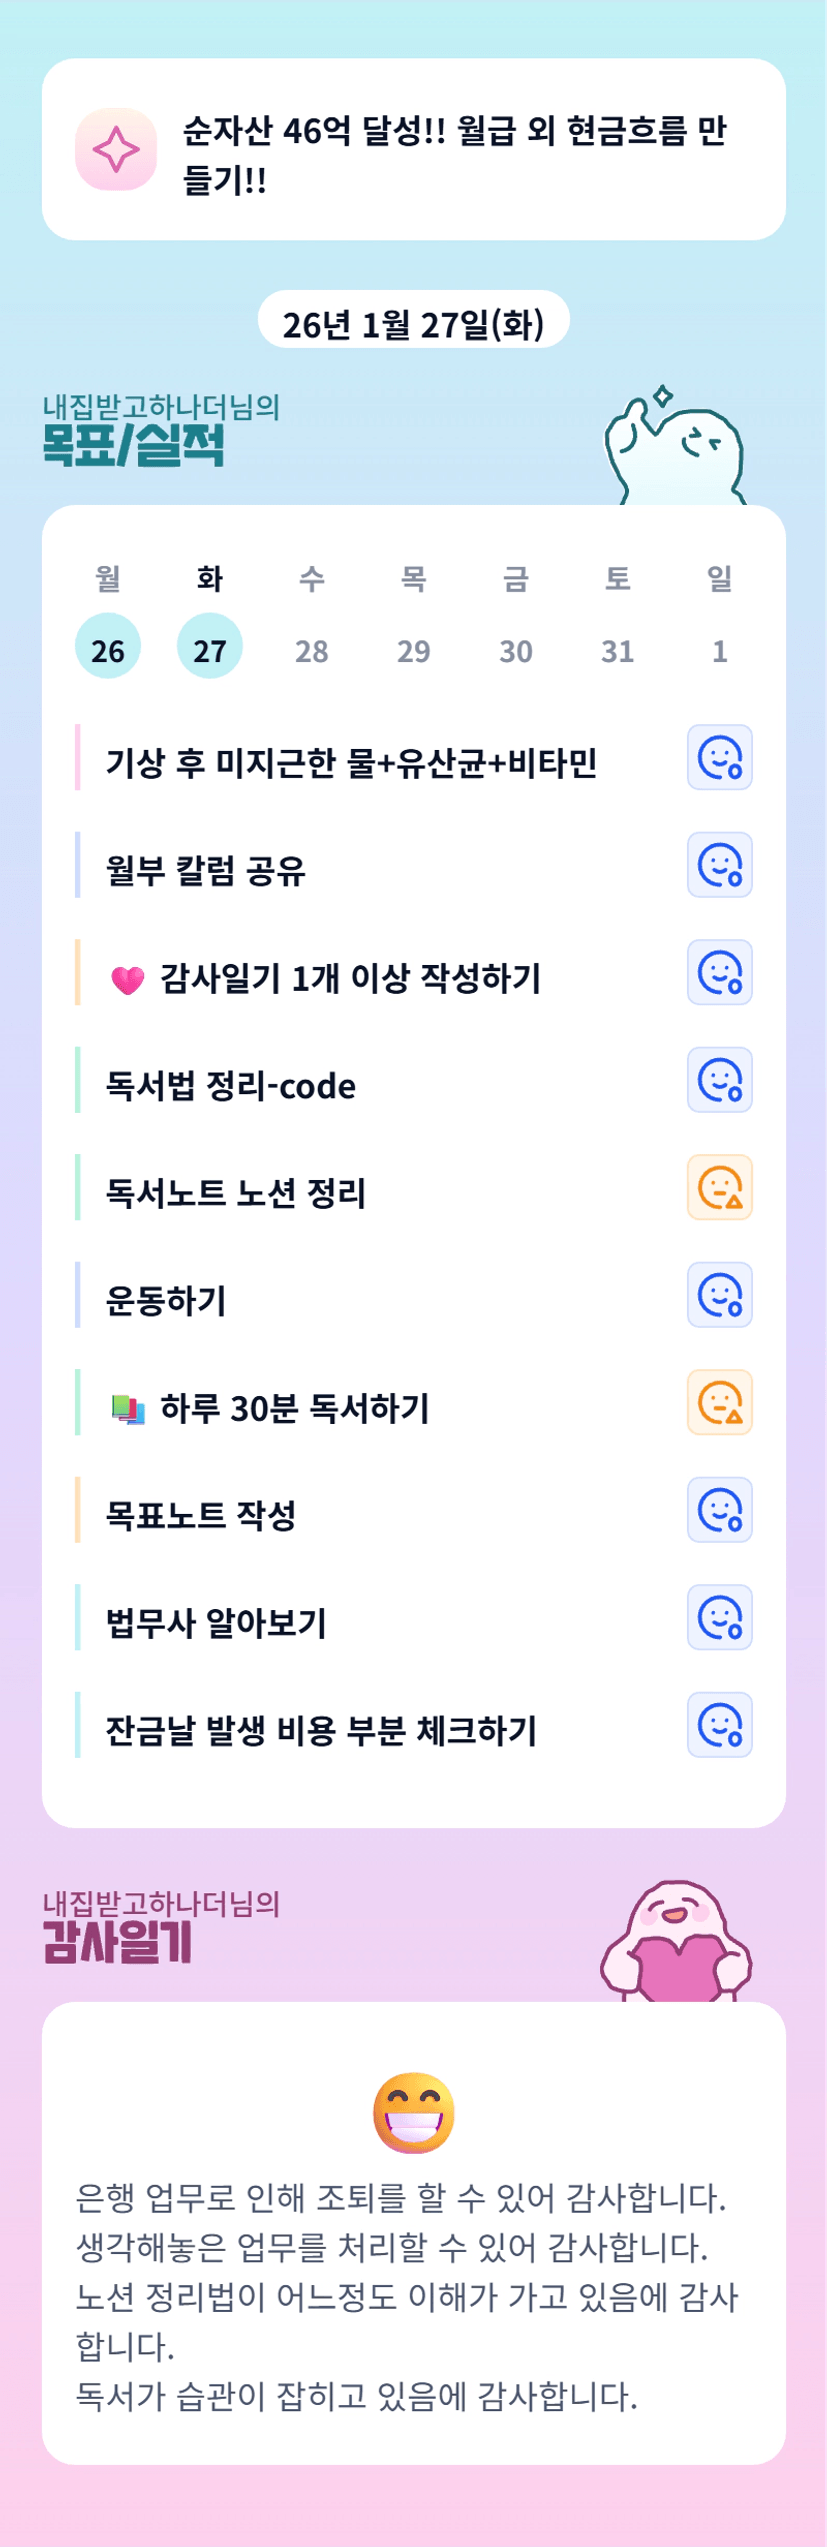Image resolution: width=827 pixels, height=2547 pixels.
Task: Switch to Wednesday 28
Action: [312, 650]
